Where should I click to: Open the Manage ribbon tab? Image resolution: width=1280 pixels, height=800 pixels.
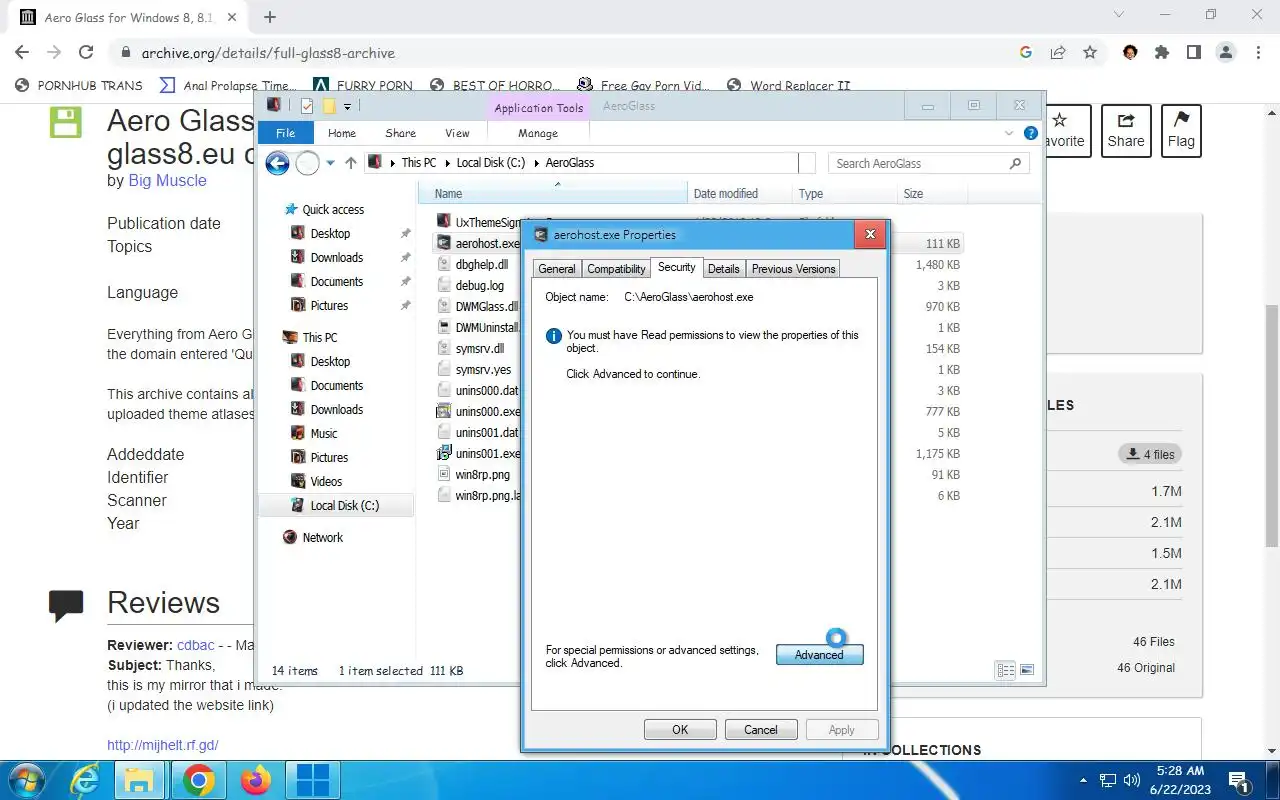coord(538,133)
